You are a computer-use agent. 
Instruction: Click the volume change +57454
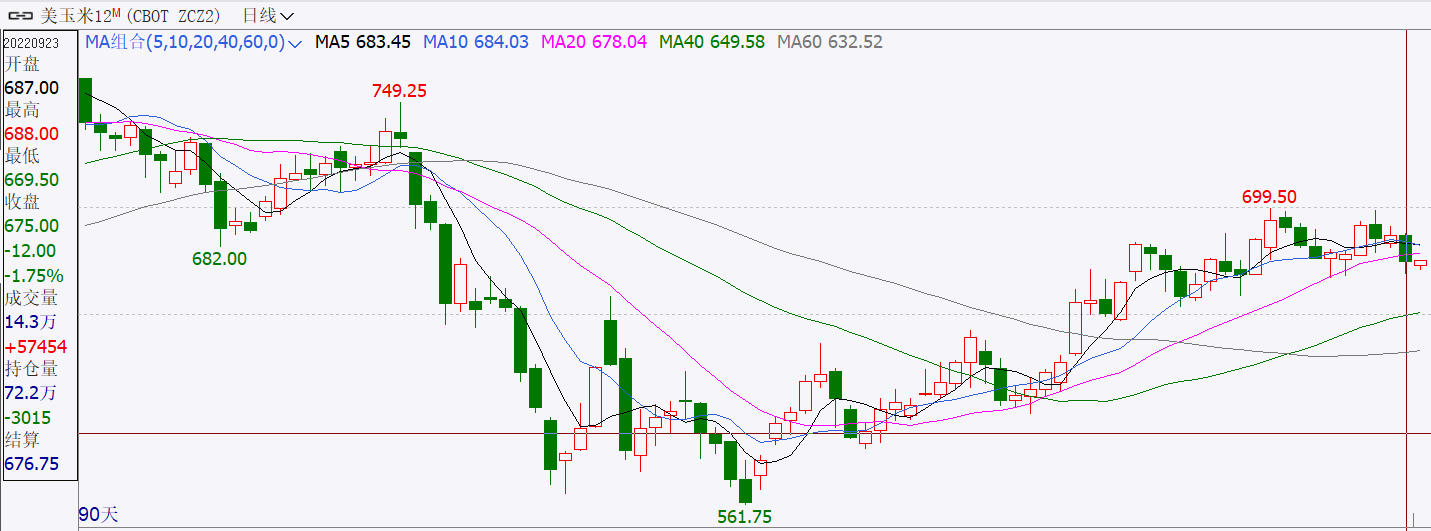(x=35, y=347)
